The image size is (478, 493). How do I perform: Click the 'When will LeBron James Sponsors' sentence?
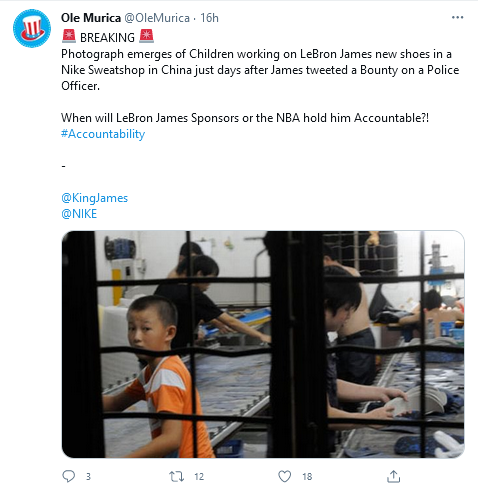tap(245, 118)
